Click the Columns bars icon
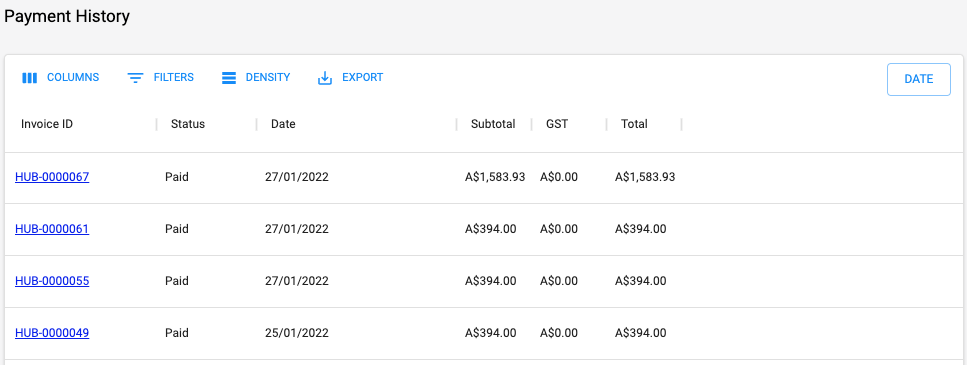The height and width of the screenshot is (365, 967). click(x=30, y=78)
